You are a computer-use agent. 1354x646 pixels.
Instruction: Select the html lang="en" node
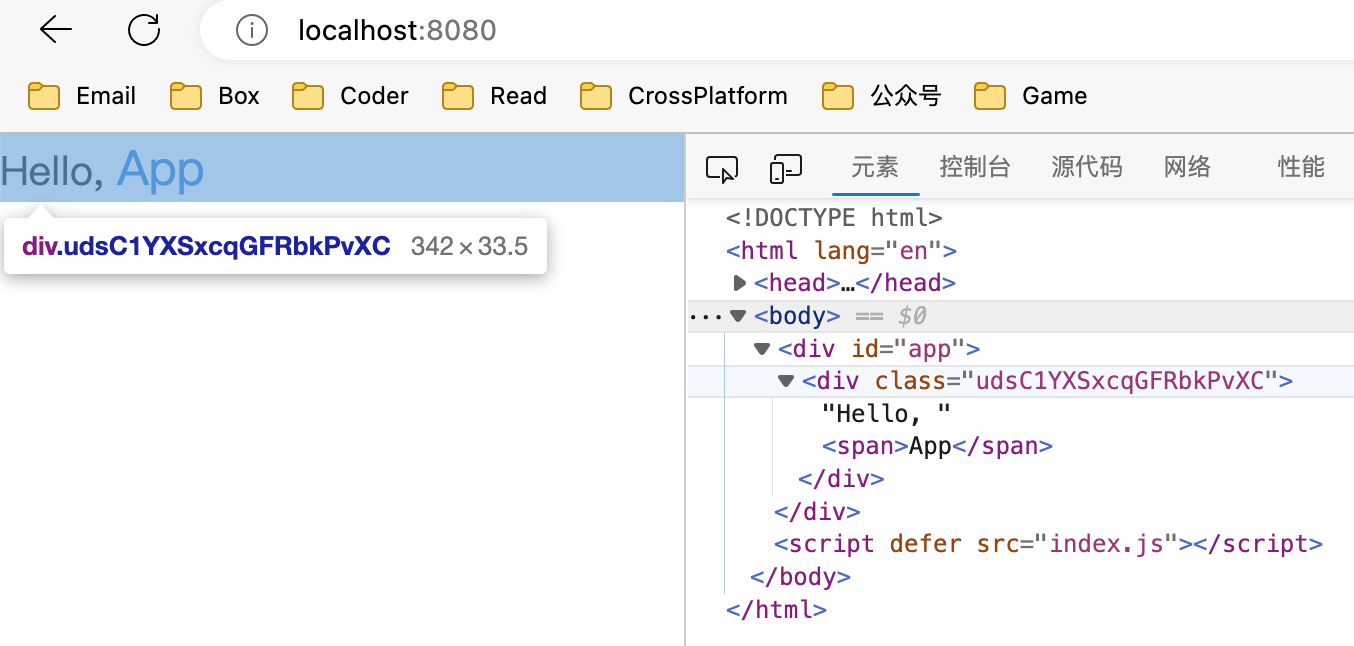[842, 250]
